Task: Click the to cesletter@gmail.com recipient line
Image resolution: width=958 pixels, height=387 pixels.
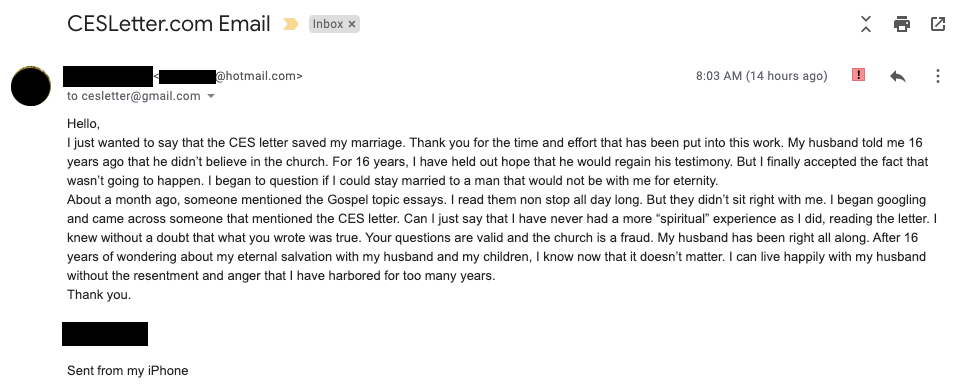Action: [x=134, y=96]
